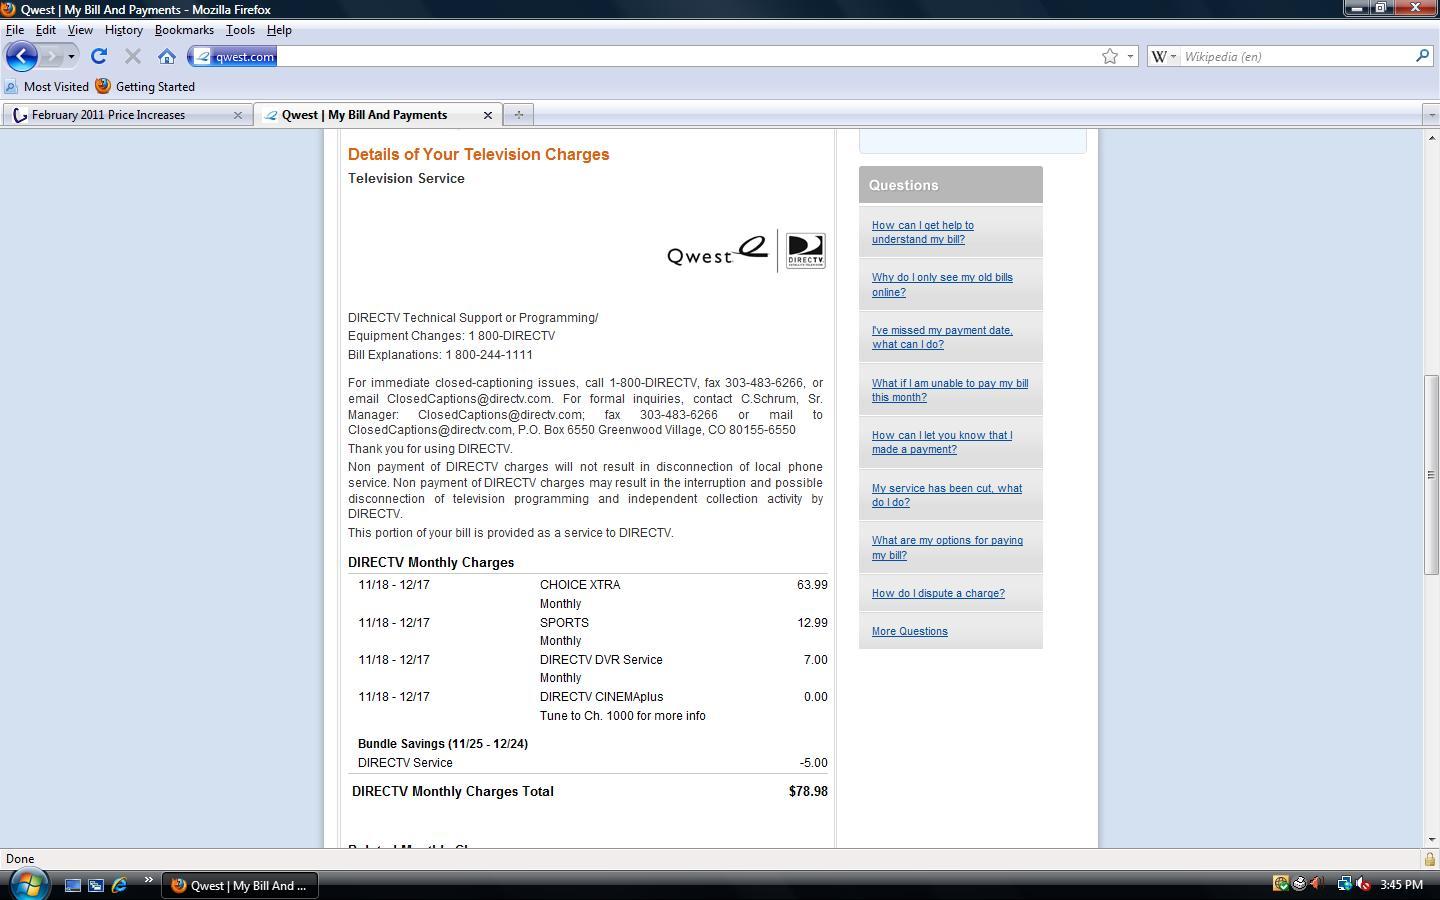Image resolution: width=1440 pixels, height=900 pixels.
Task: Close the February 2011 Price Increases tab
Action: click(x=238, y=115)
